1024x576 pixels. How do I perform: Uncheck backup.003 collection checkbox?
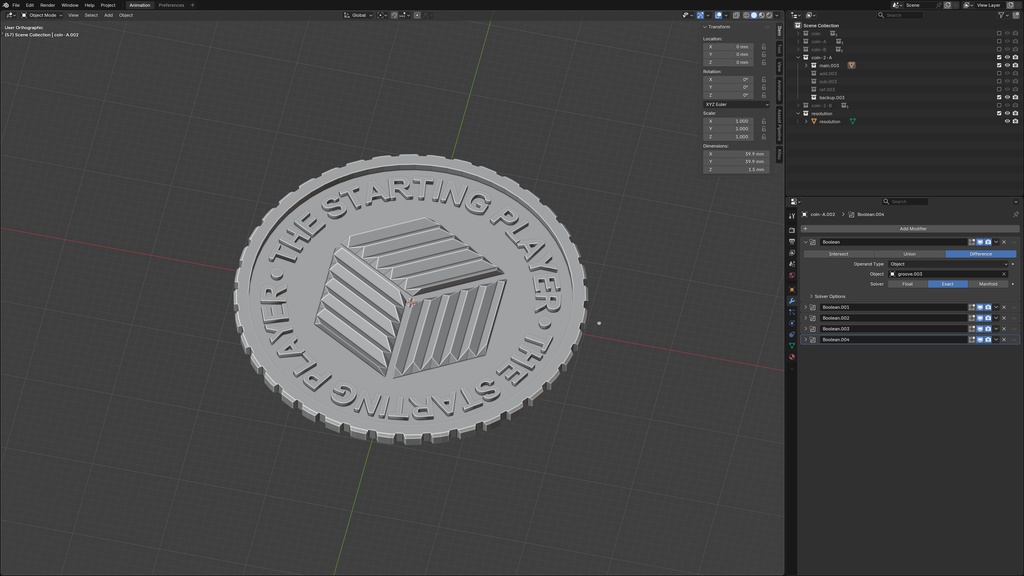(x=999, y=97)
